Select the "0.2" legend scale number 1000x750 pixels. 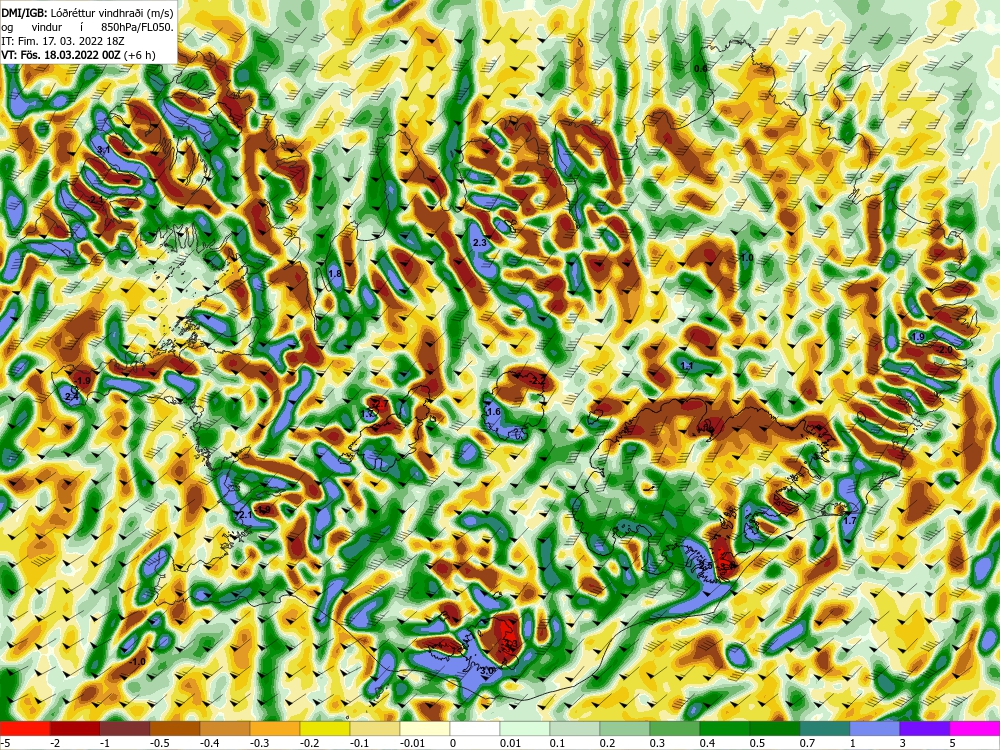[x=607, y=743]
